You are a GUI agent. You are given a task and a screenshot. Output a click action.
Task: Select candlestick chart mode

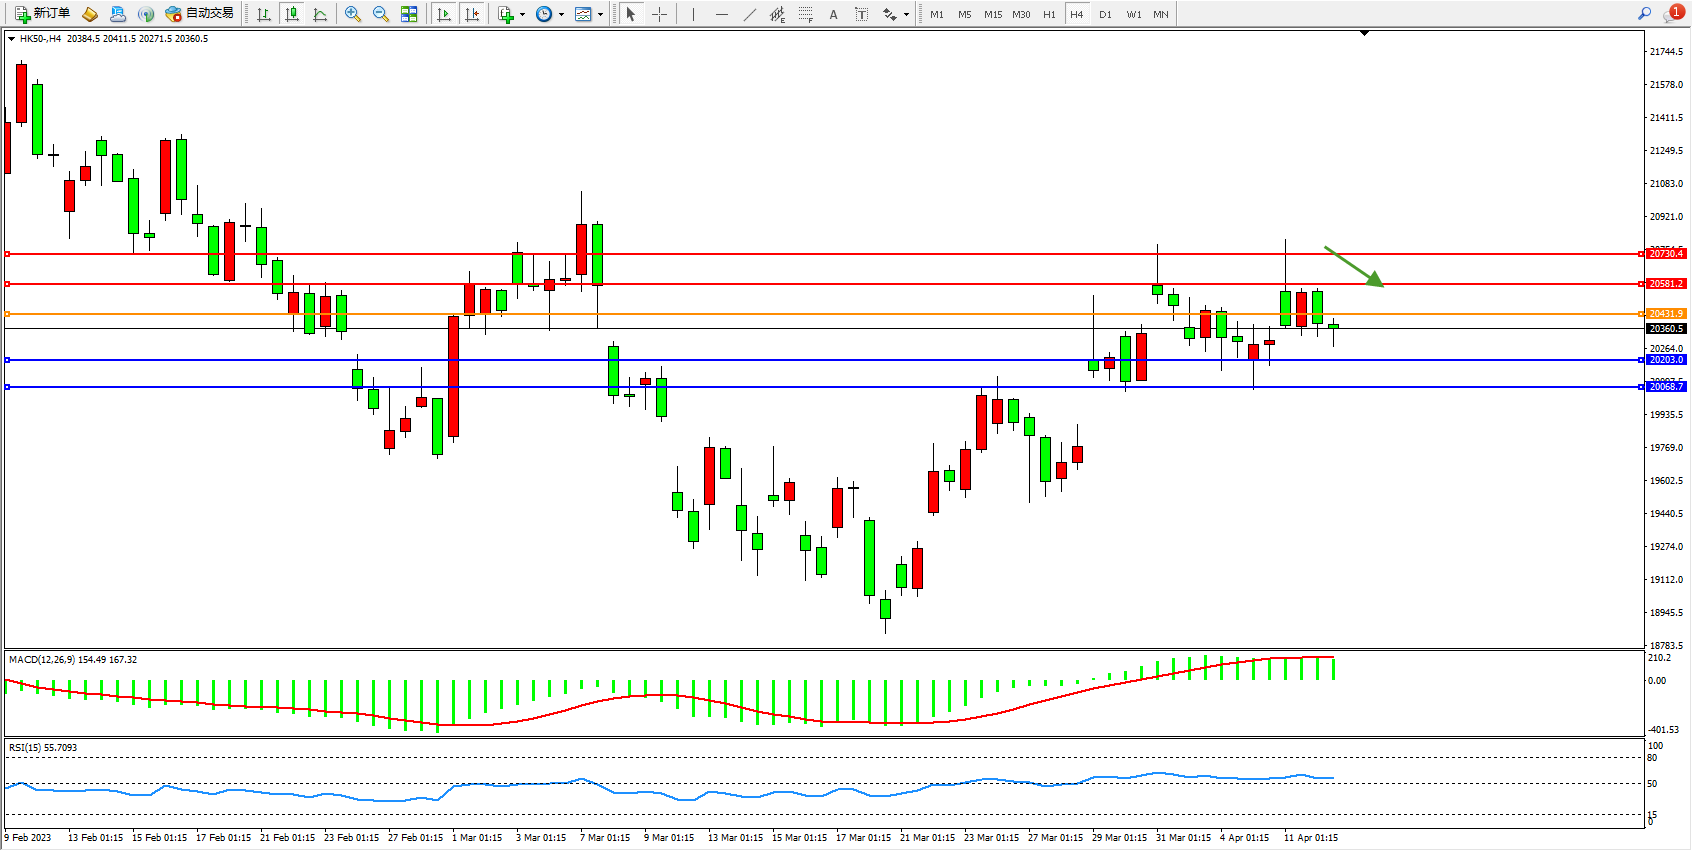[x=292, y=14]
